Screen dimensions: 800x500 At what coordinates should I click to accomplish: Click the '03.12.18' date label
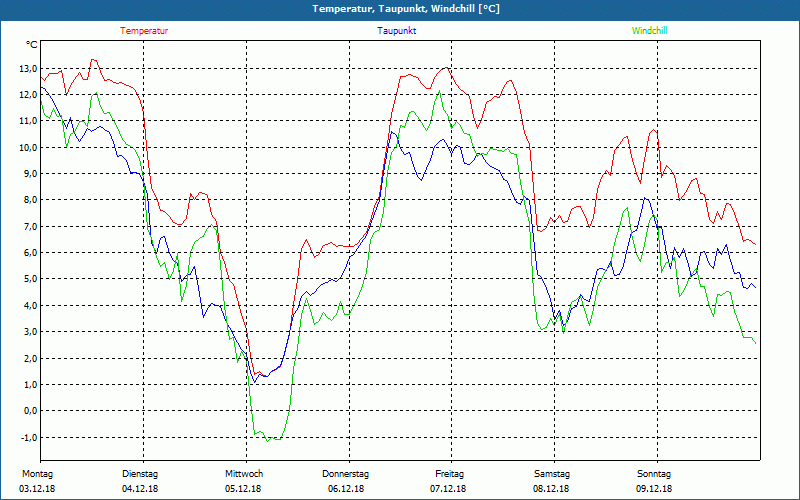tap(37, 489)
